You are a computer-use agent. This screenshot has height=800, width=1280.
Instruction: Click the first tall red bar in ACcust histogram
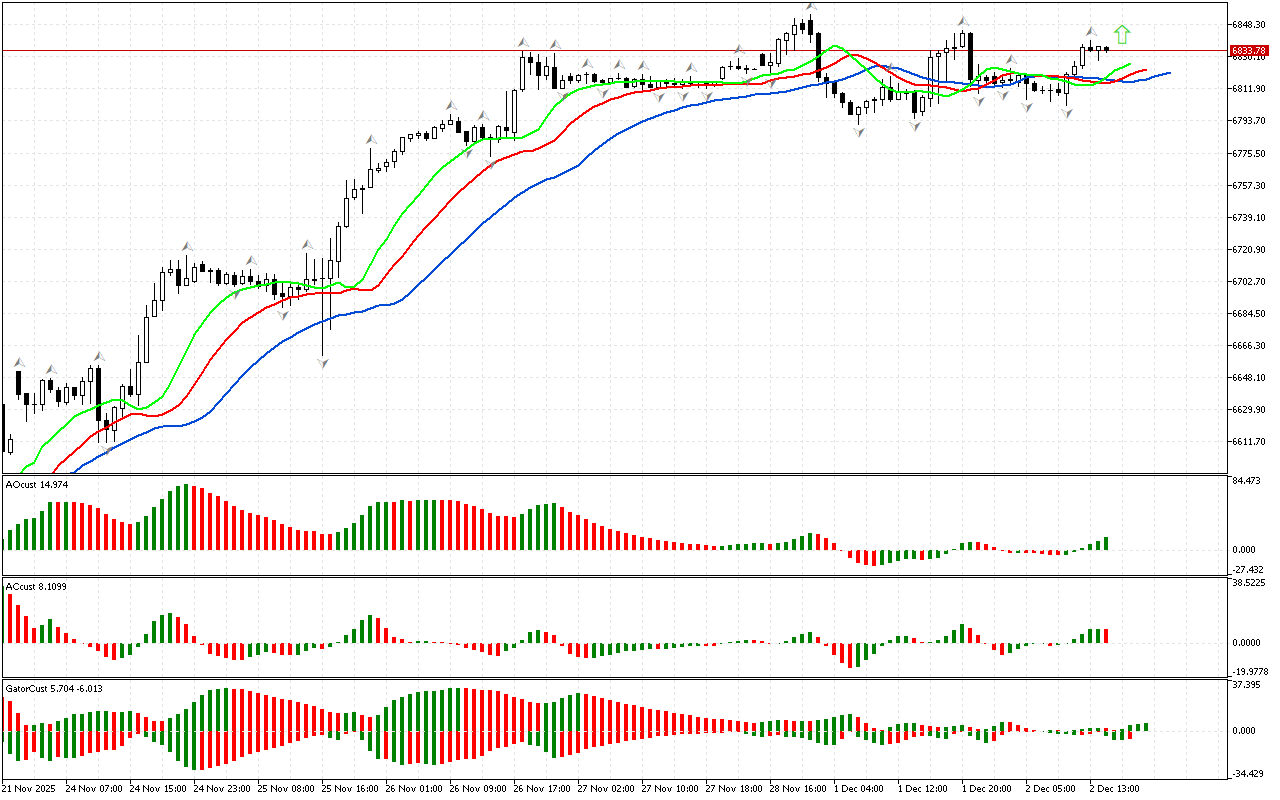pos(11,618)
